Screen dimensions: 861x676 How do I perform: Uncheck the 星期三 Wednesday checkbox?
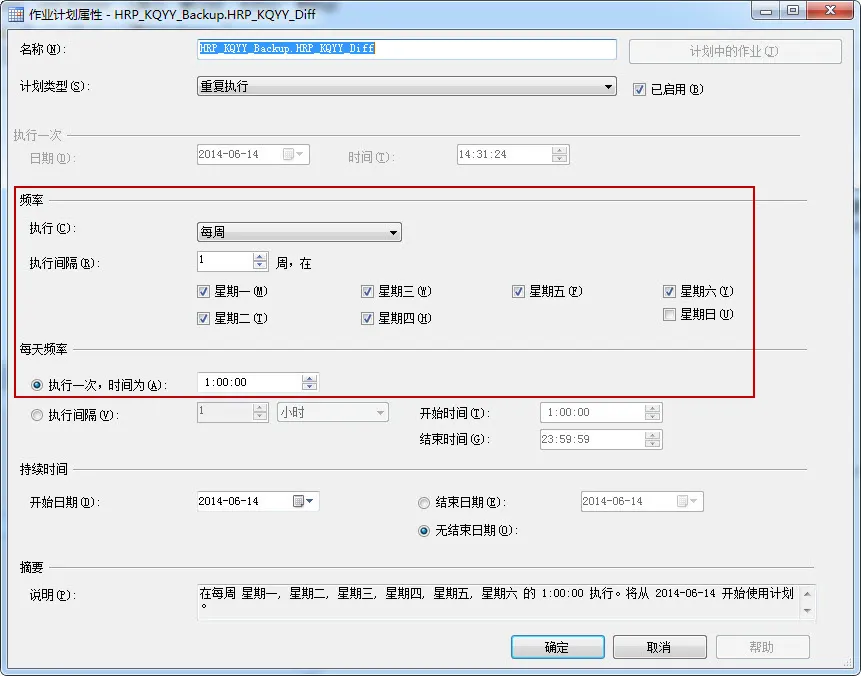(367, 292)
